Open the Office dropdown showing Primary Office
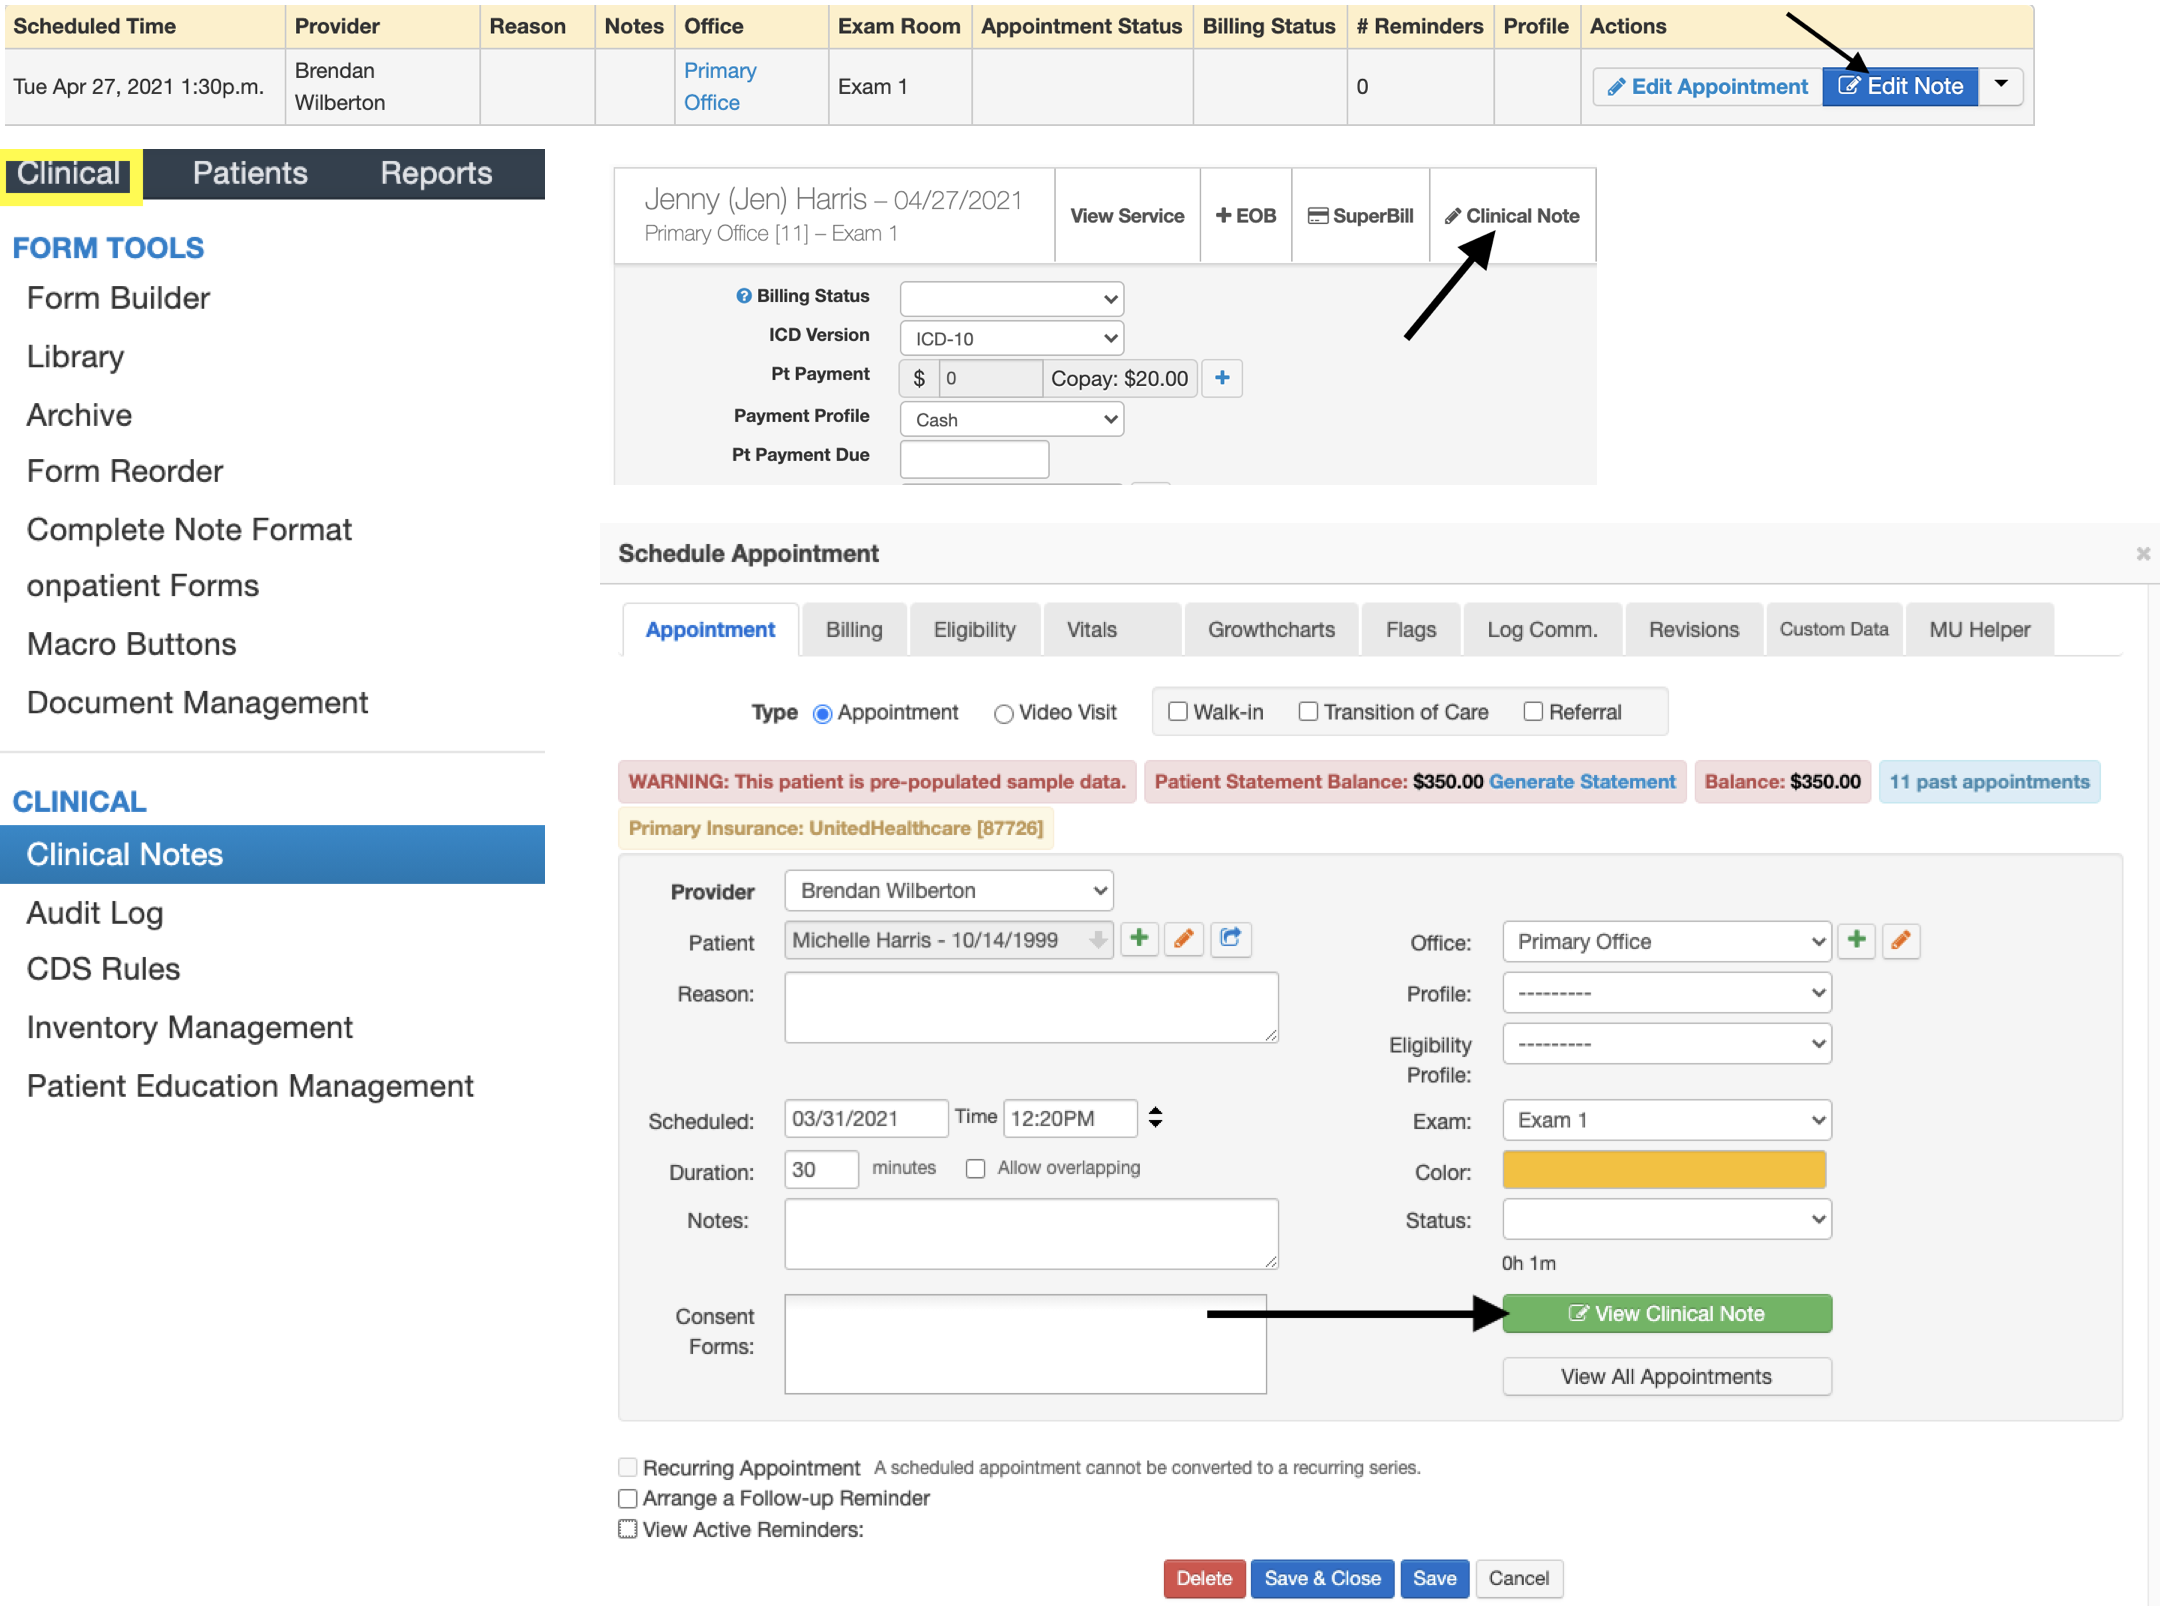This screenshot has width=2160, height=1606. (1666, 941)
